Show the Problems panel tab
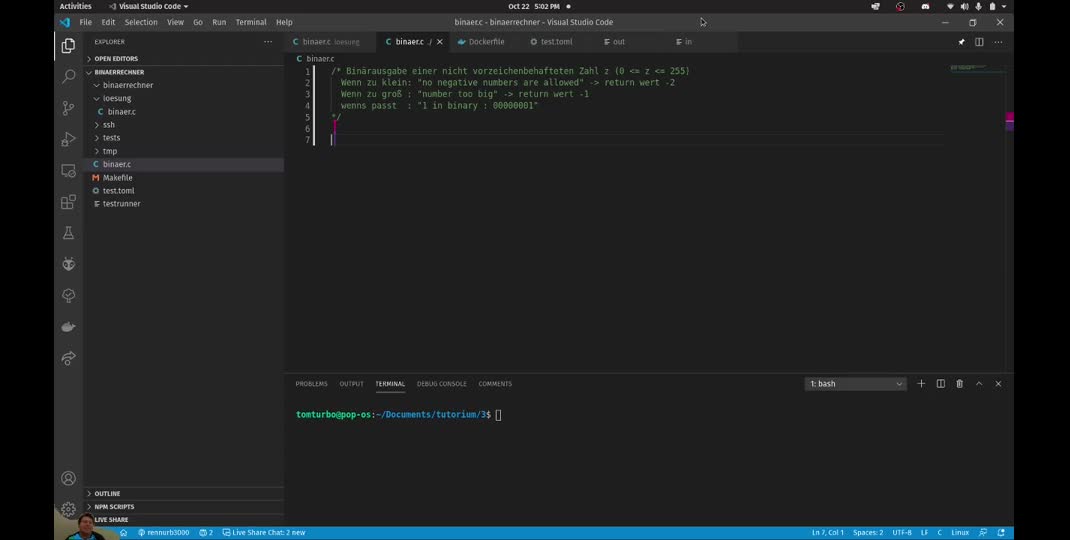Image resolution: width=1070 pixels, height=540 pixels. pyautogui.click(x=311, y=384)
